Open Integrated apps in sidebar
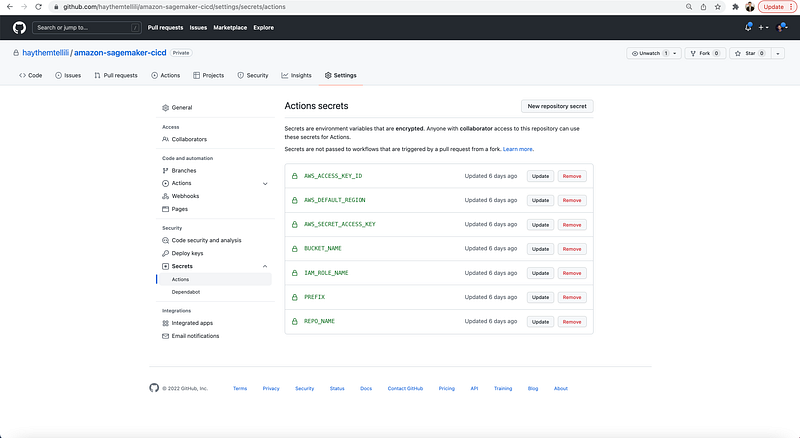The width and height of the screenshot is (800, 438). click(x=187, y=323)
